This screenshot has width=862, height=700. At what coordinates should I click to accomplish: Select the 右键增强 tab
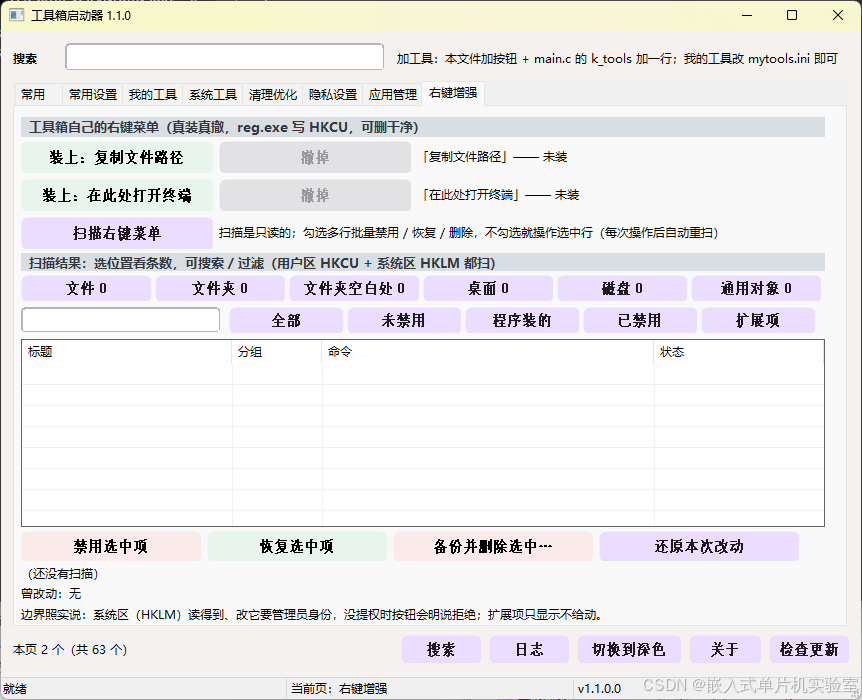click(453, 93)
